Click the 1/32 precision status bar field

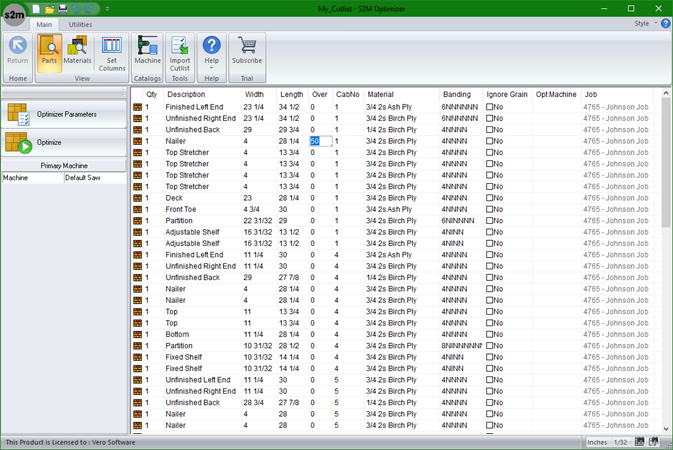pyautogui.click(x=621, y=442)
